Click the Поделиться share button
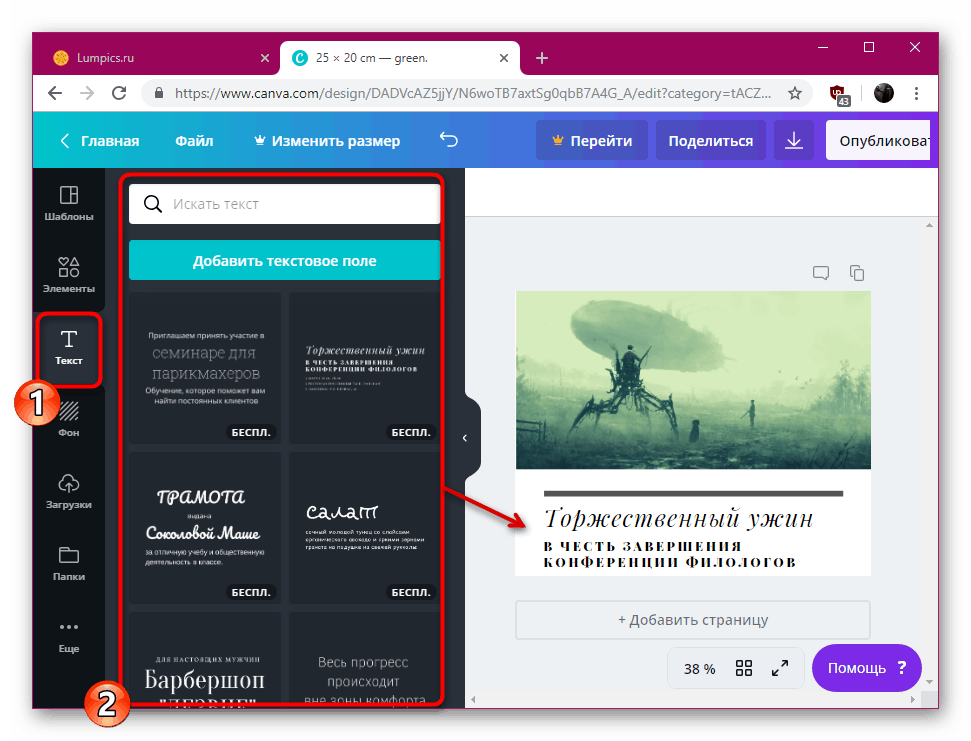 711,141
